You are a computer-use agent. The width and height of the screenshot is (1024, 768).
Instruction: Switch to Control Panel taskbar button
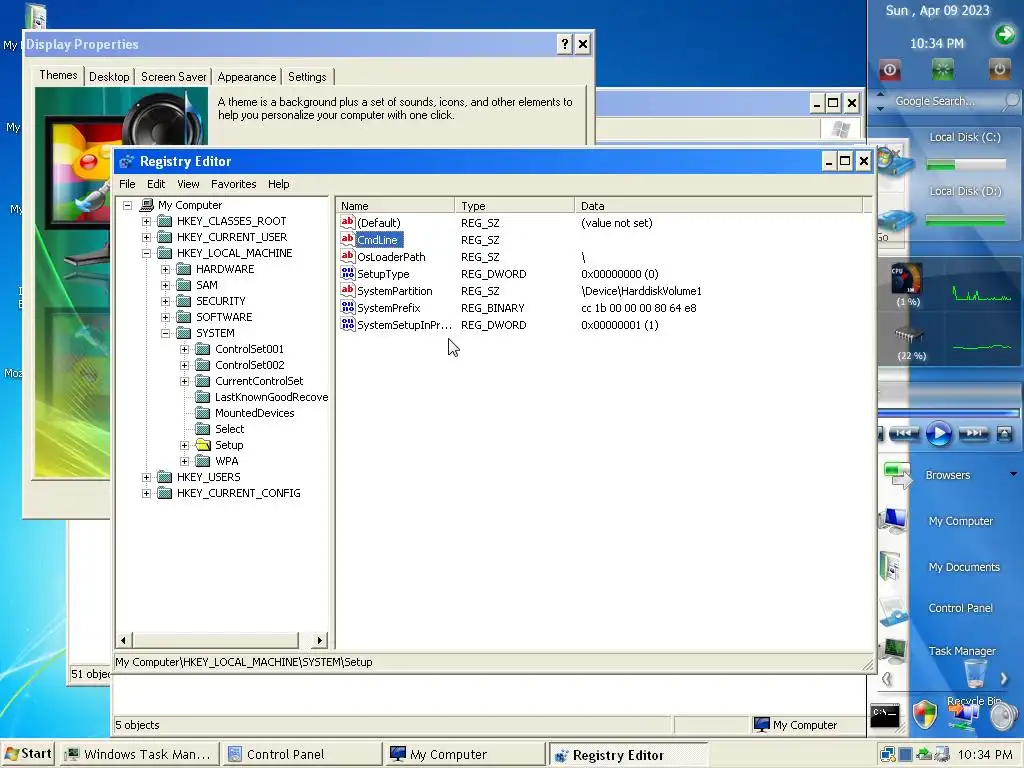tap(300, 754)
